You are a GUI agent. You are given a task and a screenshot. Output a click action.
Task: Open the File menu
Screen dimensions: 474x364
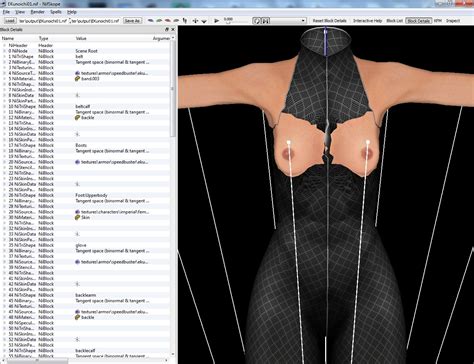tap(6, 12)
